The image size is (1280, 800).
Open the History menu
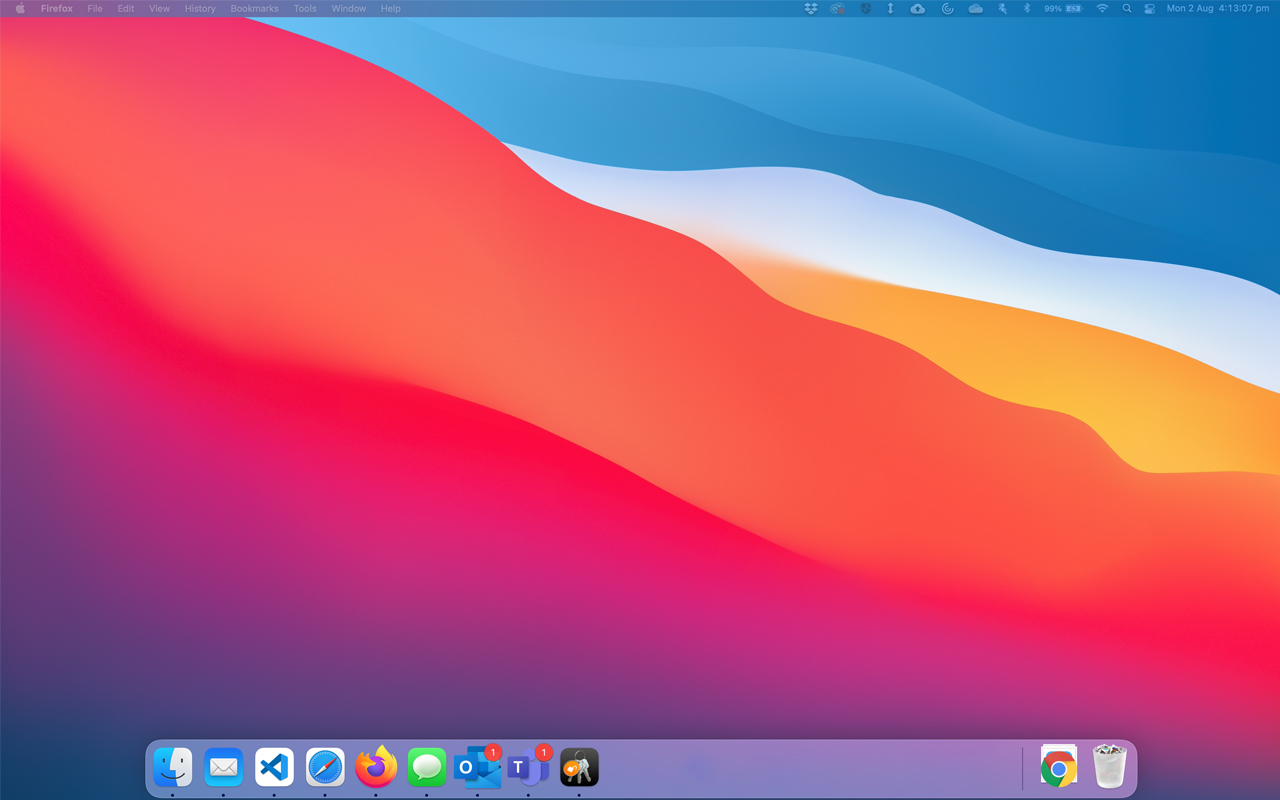pyautogui.click(x=200, y=8)
